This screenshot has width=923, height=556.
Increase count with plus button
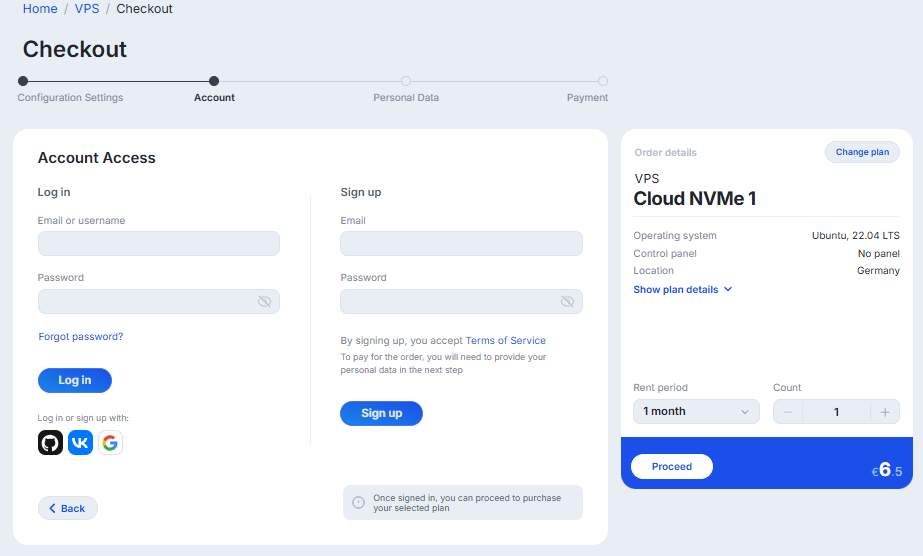click(885, 412)
